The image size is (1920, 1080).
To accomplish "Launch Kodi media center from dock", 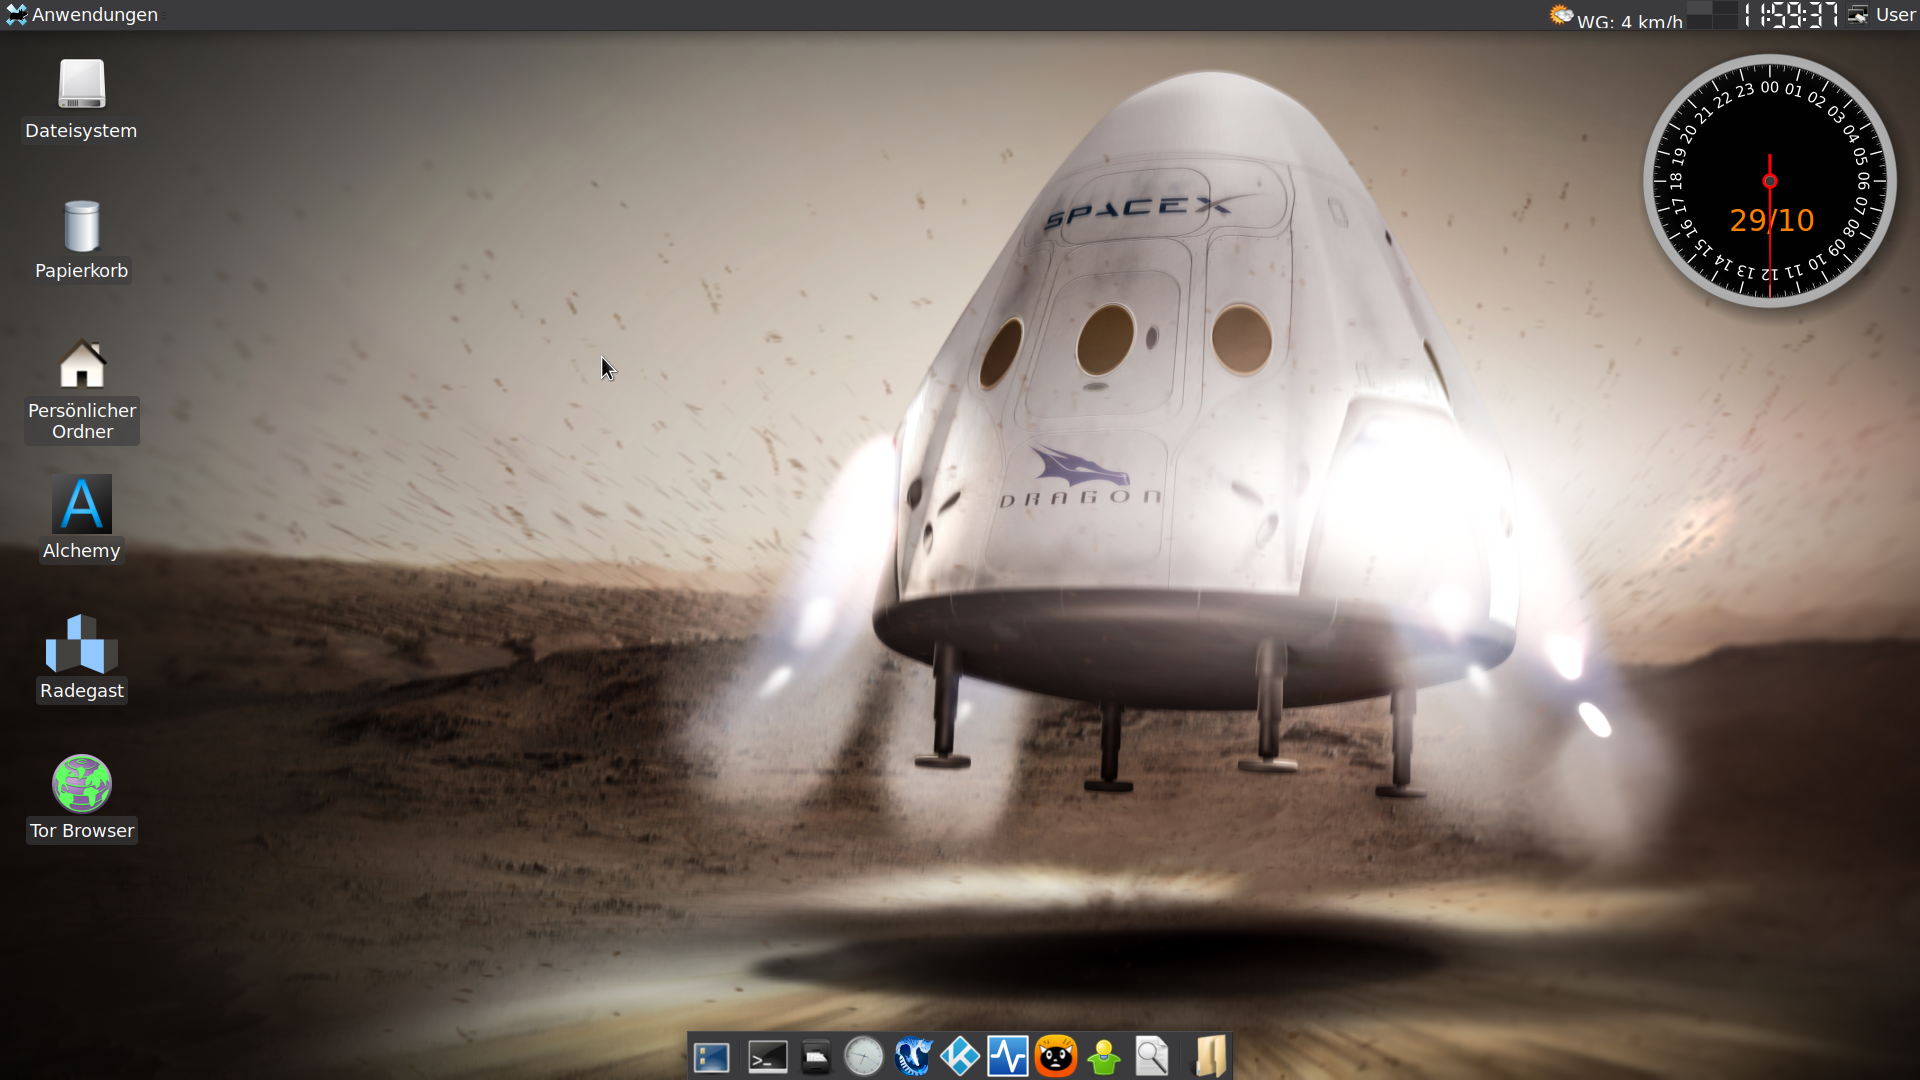I will tap(960, 1057).
